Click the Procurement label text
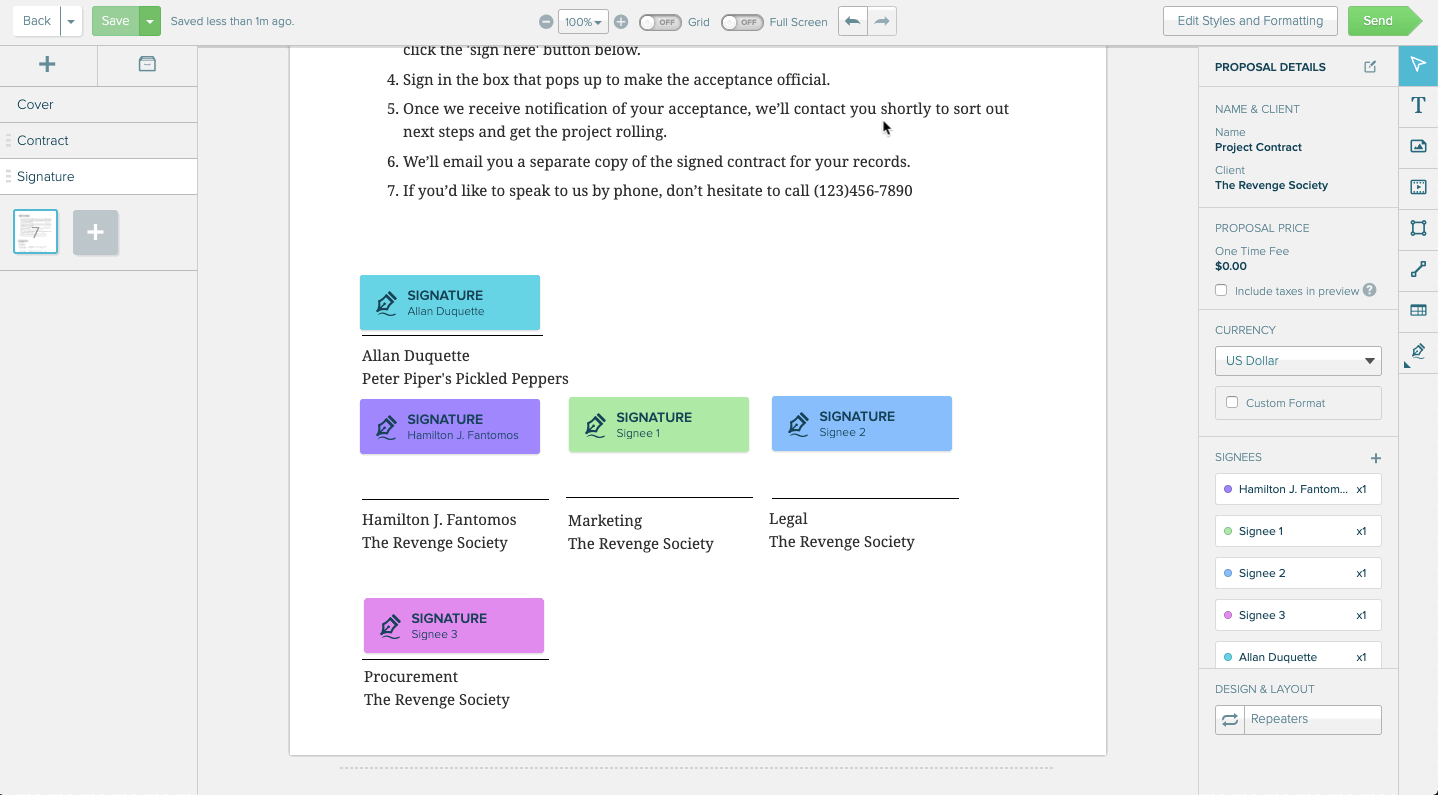The height and width of the screenshot is (795, 1438). pyautogui.click(x=411, y=677)
